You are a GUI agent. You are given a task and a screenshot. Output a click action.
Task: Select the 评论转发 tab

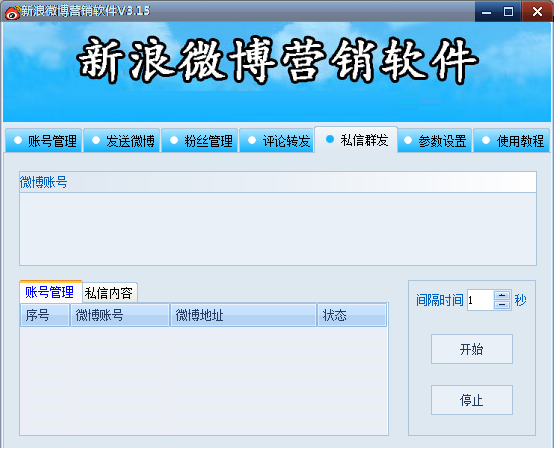277,141
